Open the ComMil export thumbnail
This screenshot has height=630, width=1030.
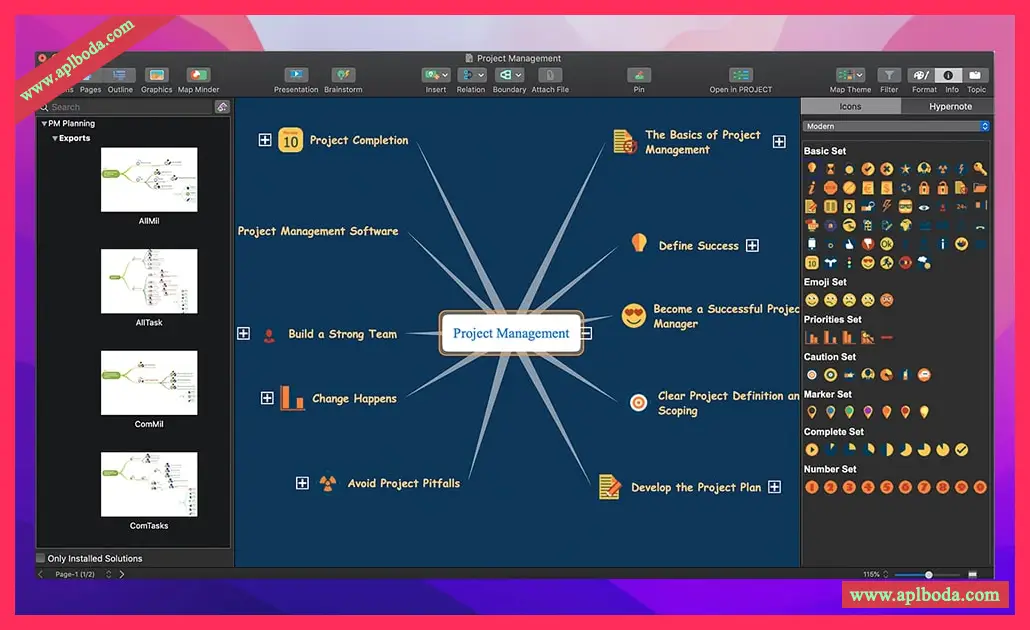[x=149, y=382]
